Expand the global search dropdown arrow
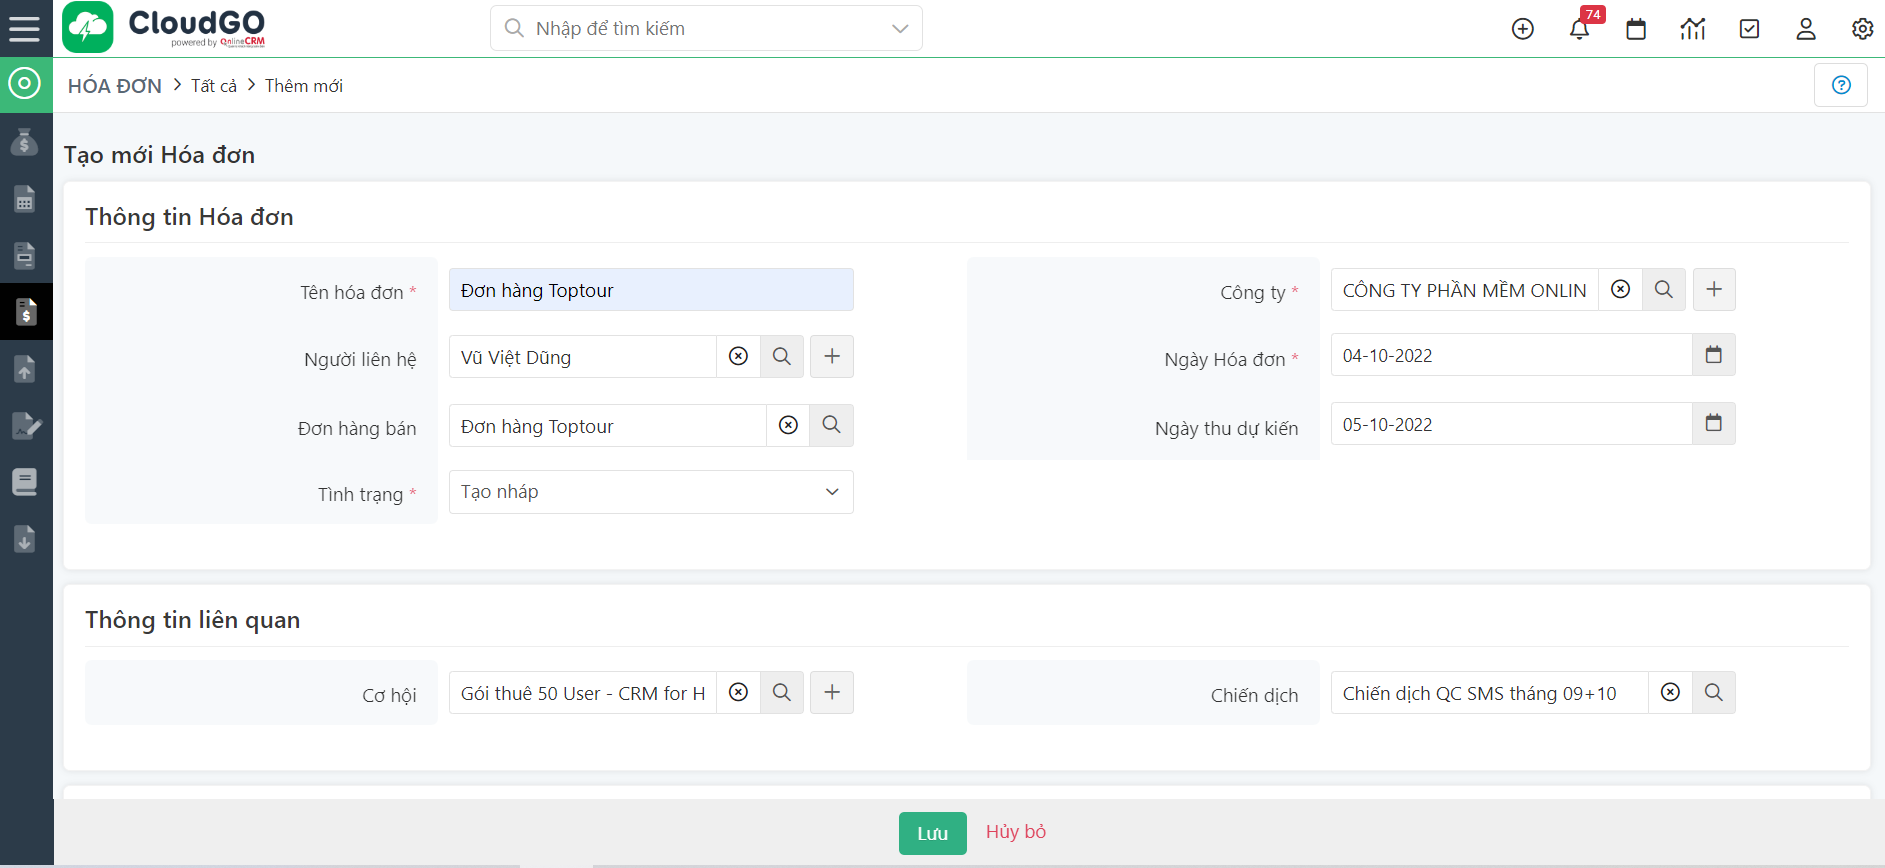This screenshot has height=868, width=1885. (899, 29)
